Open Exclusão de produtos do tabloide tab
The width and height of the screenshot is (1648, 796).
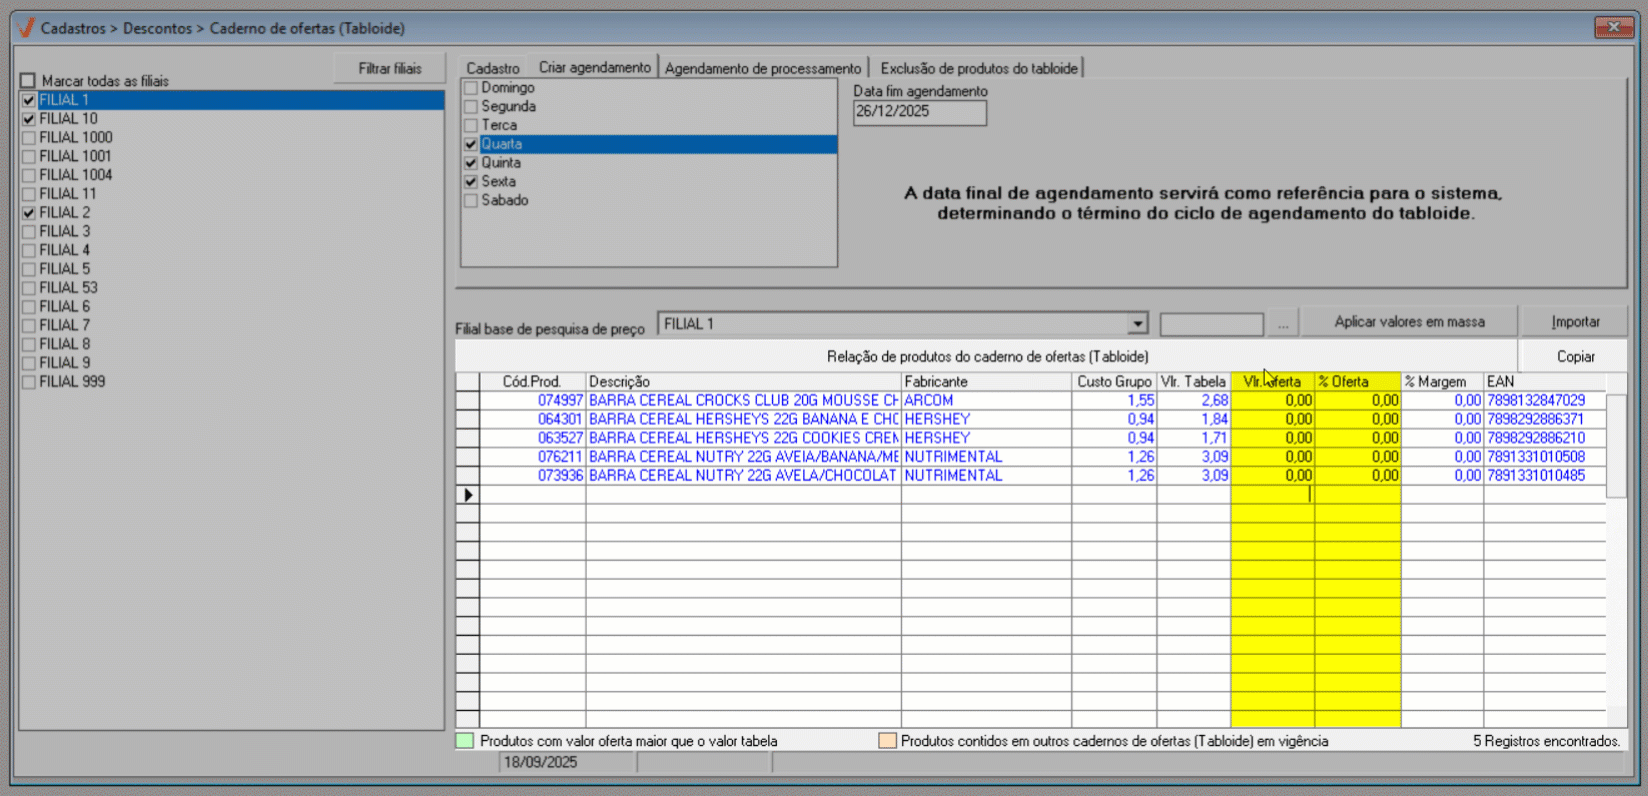point(978,68)
